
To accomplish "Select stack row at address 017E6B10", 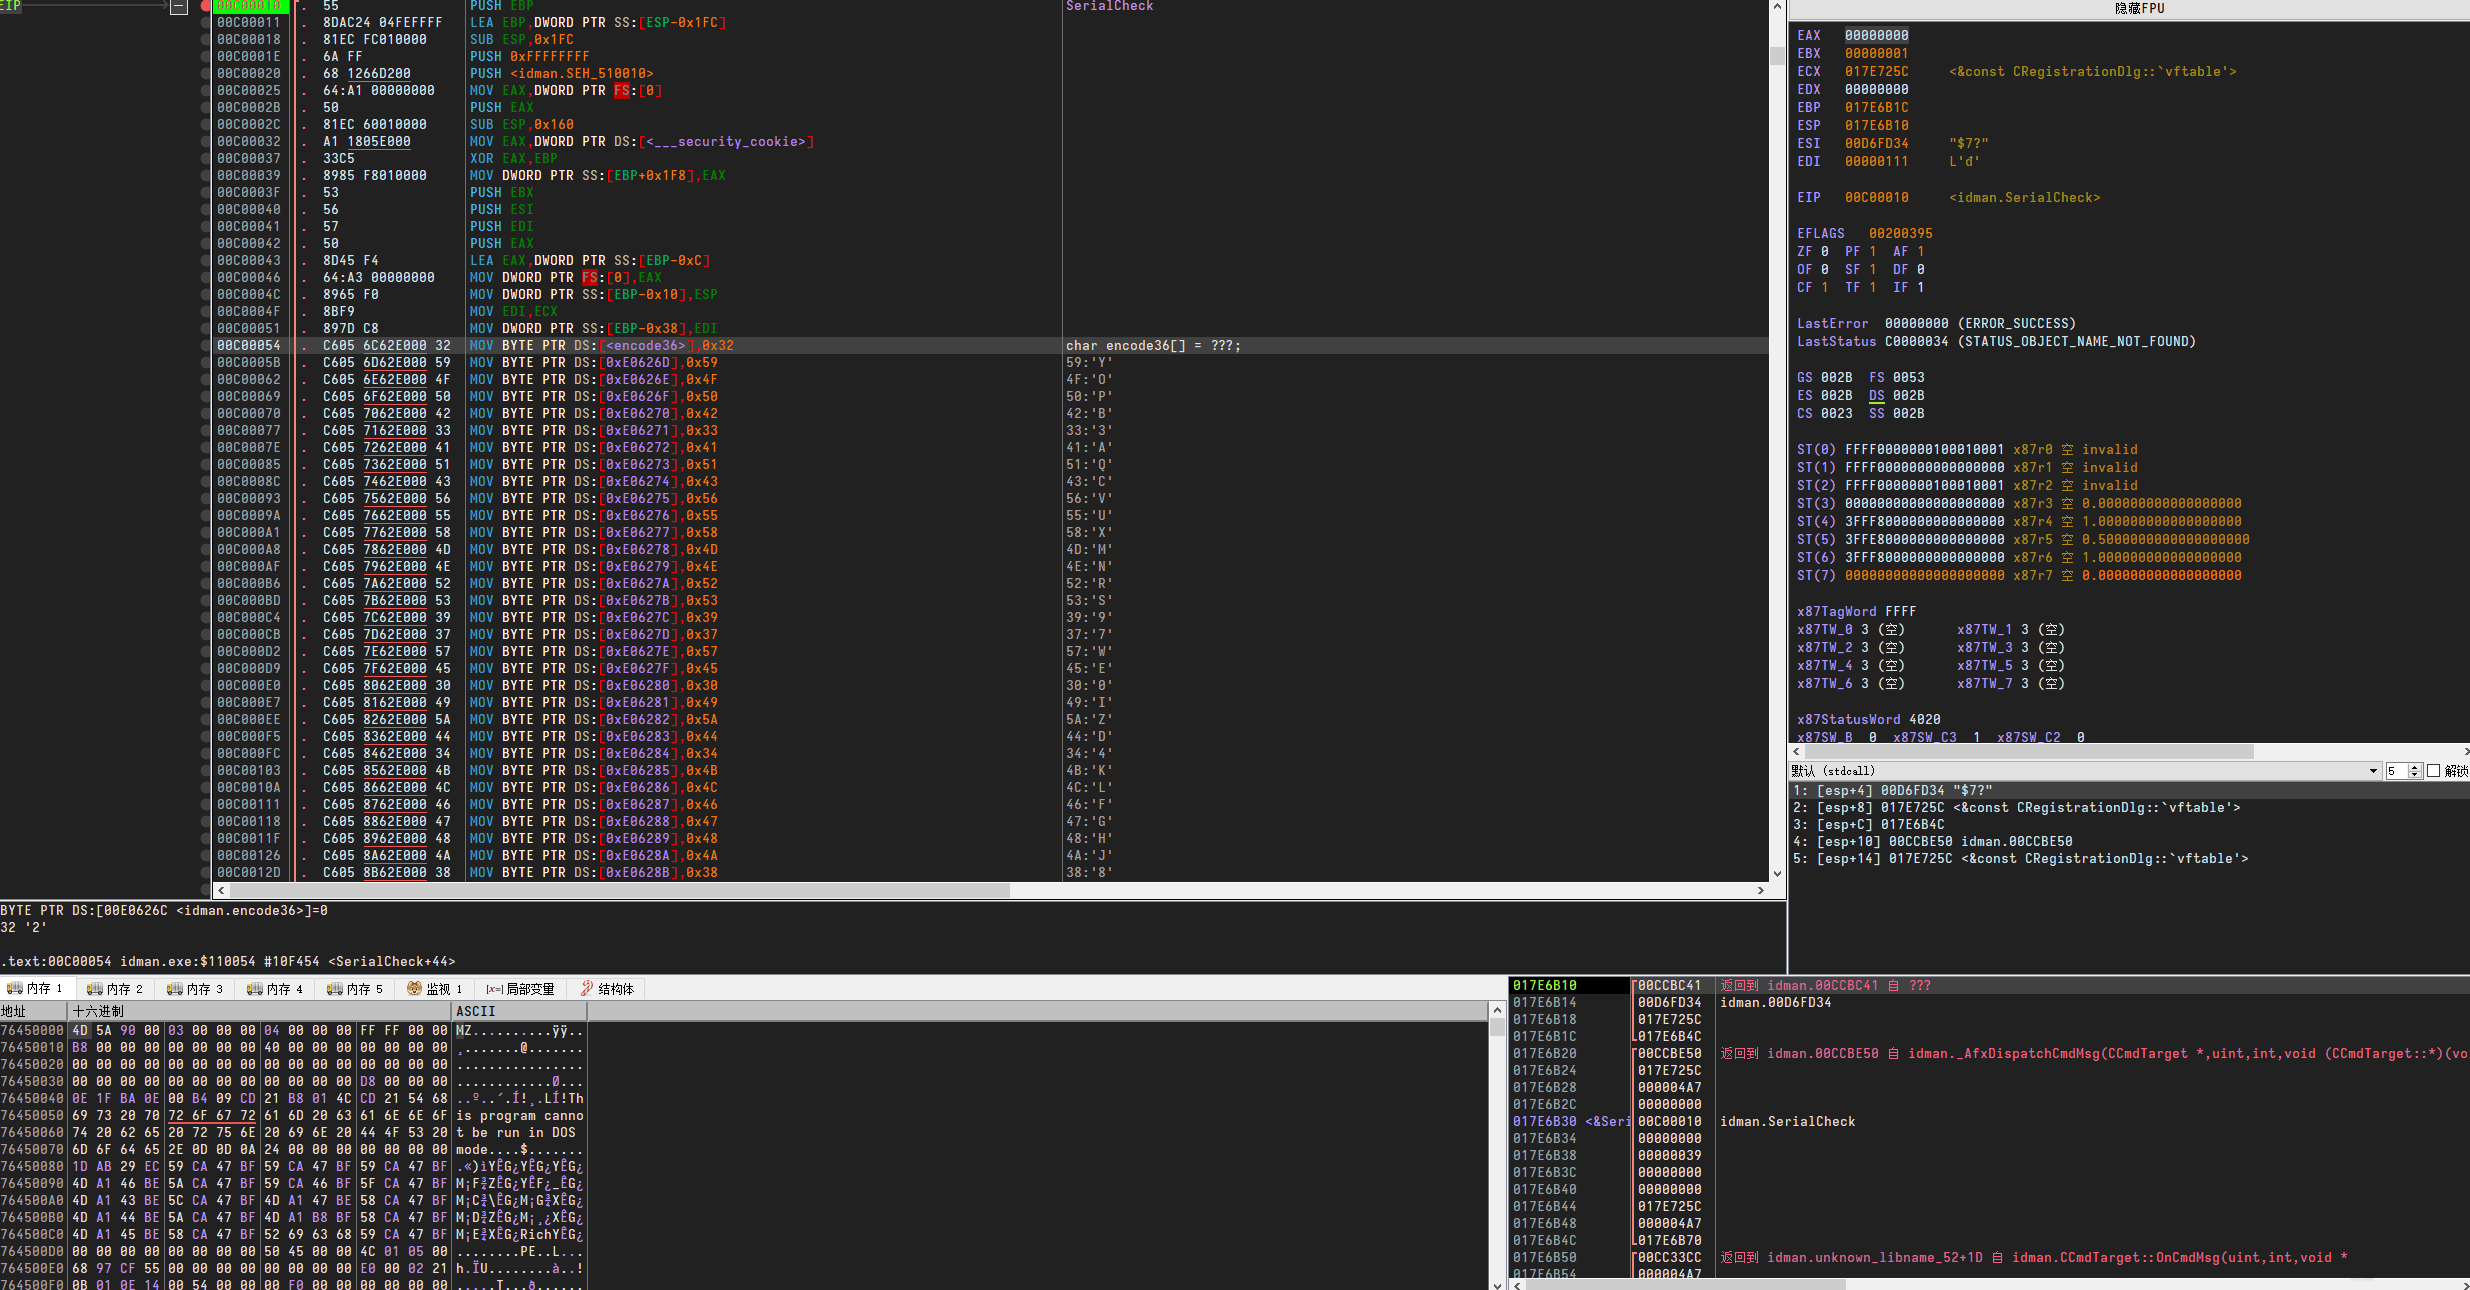I will tap(1990, 985).
